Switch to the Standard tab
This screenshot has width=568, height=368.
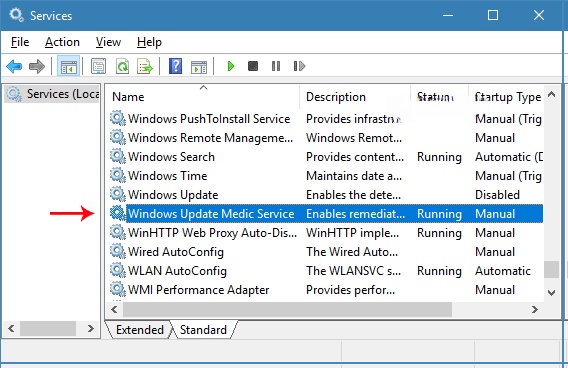[203, 330]
